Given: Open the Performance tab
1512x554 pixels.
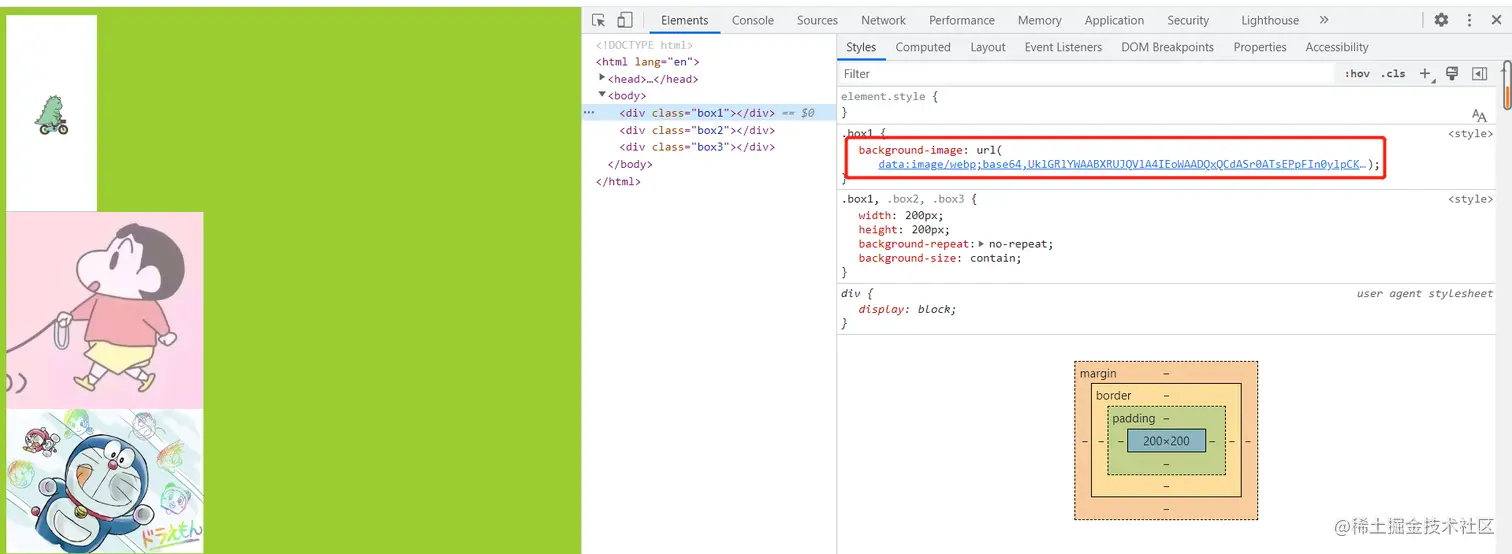Looking at the screenshot, I should click(962, 20).
